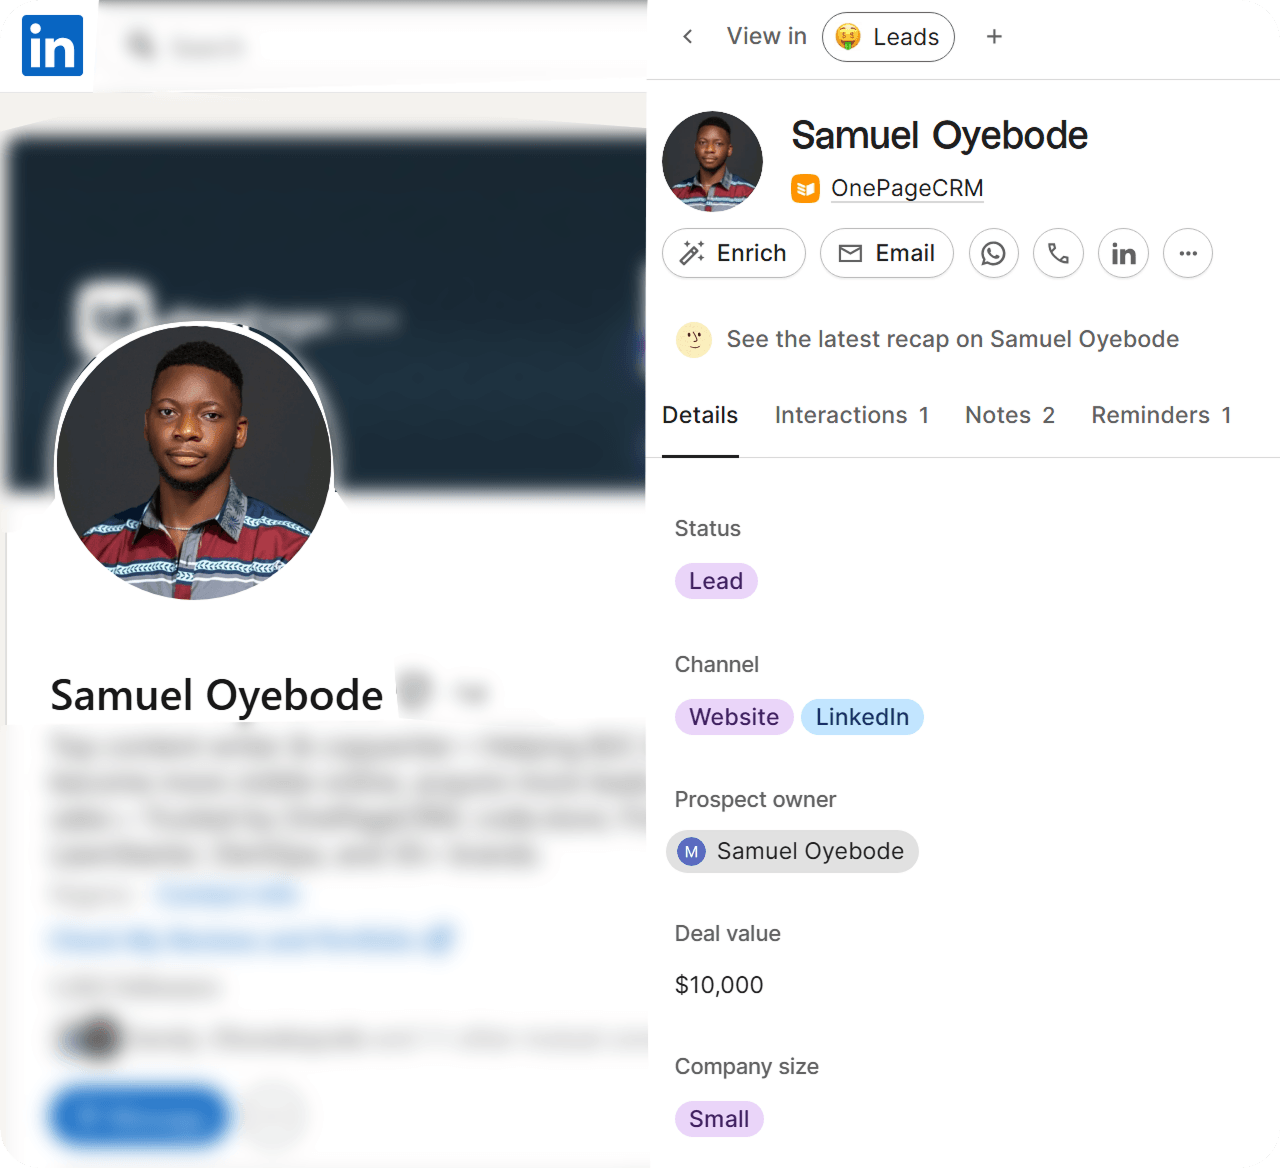Screen dimensions: 1280x1168
Task: Click the Company size field label
Action: click(747, 1067)
